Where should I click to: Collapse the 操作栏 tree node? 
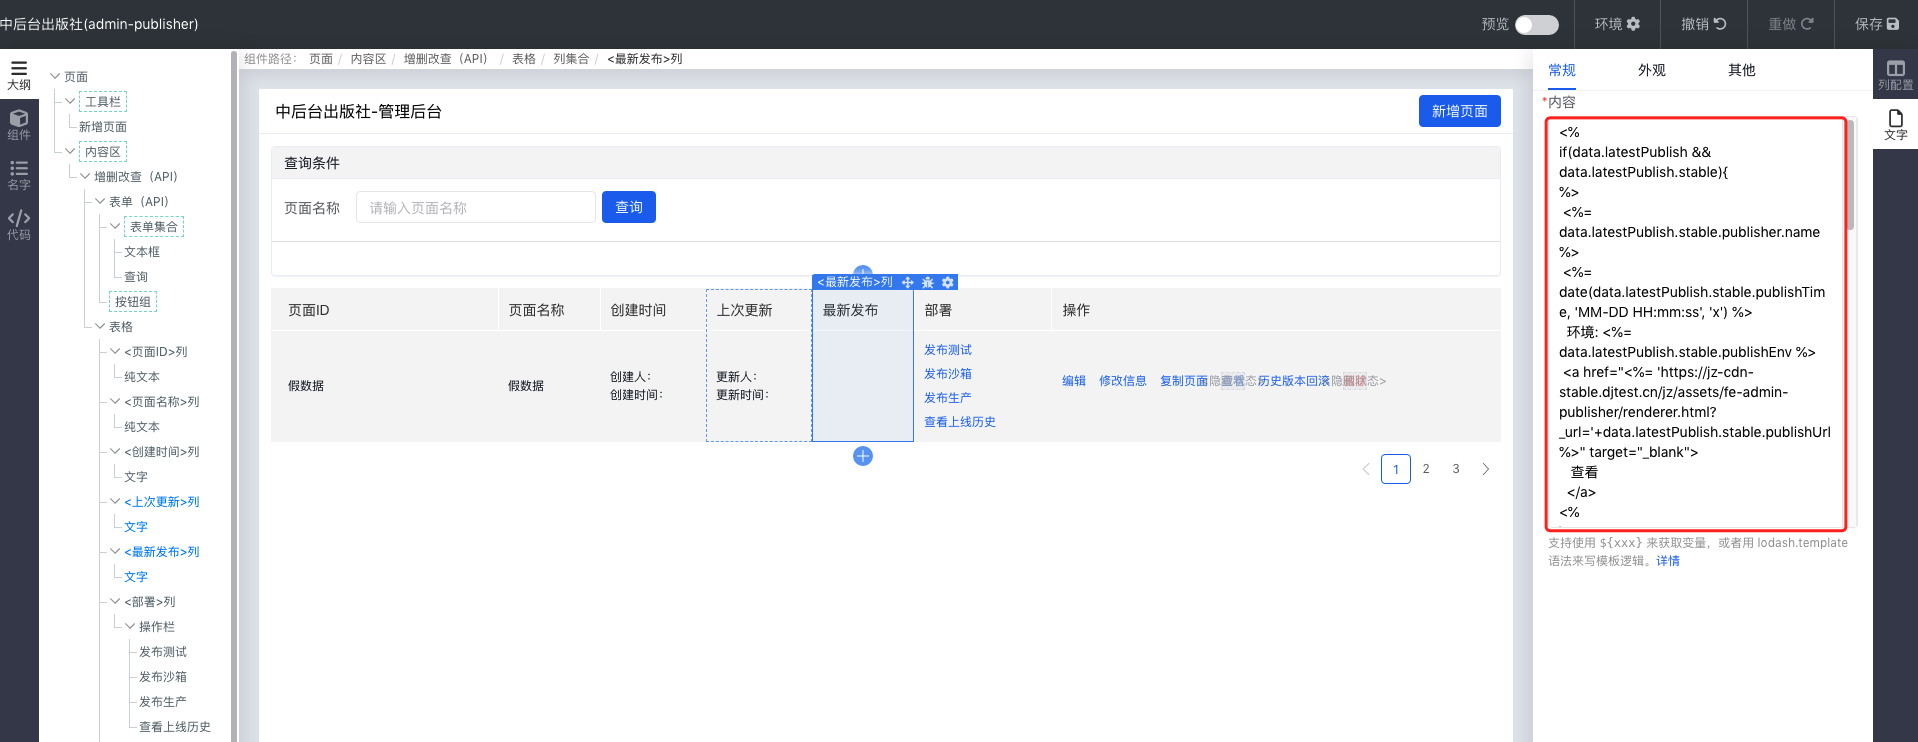130,626
